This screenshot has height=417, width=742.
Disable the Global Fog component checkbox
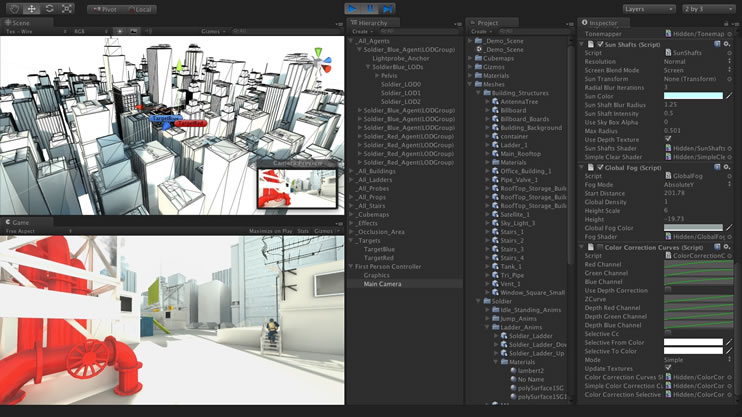pyautogui.click(x=599, y=168)
